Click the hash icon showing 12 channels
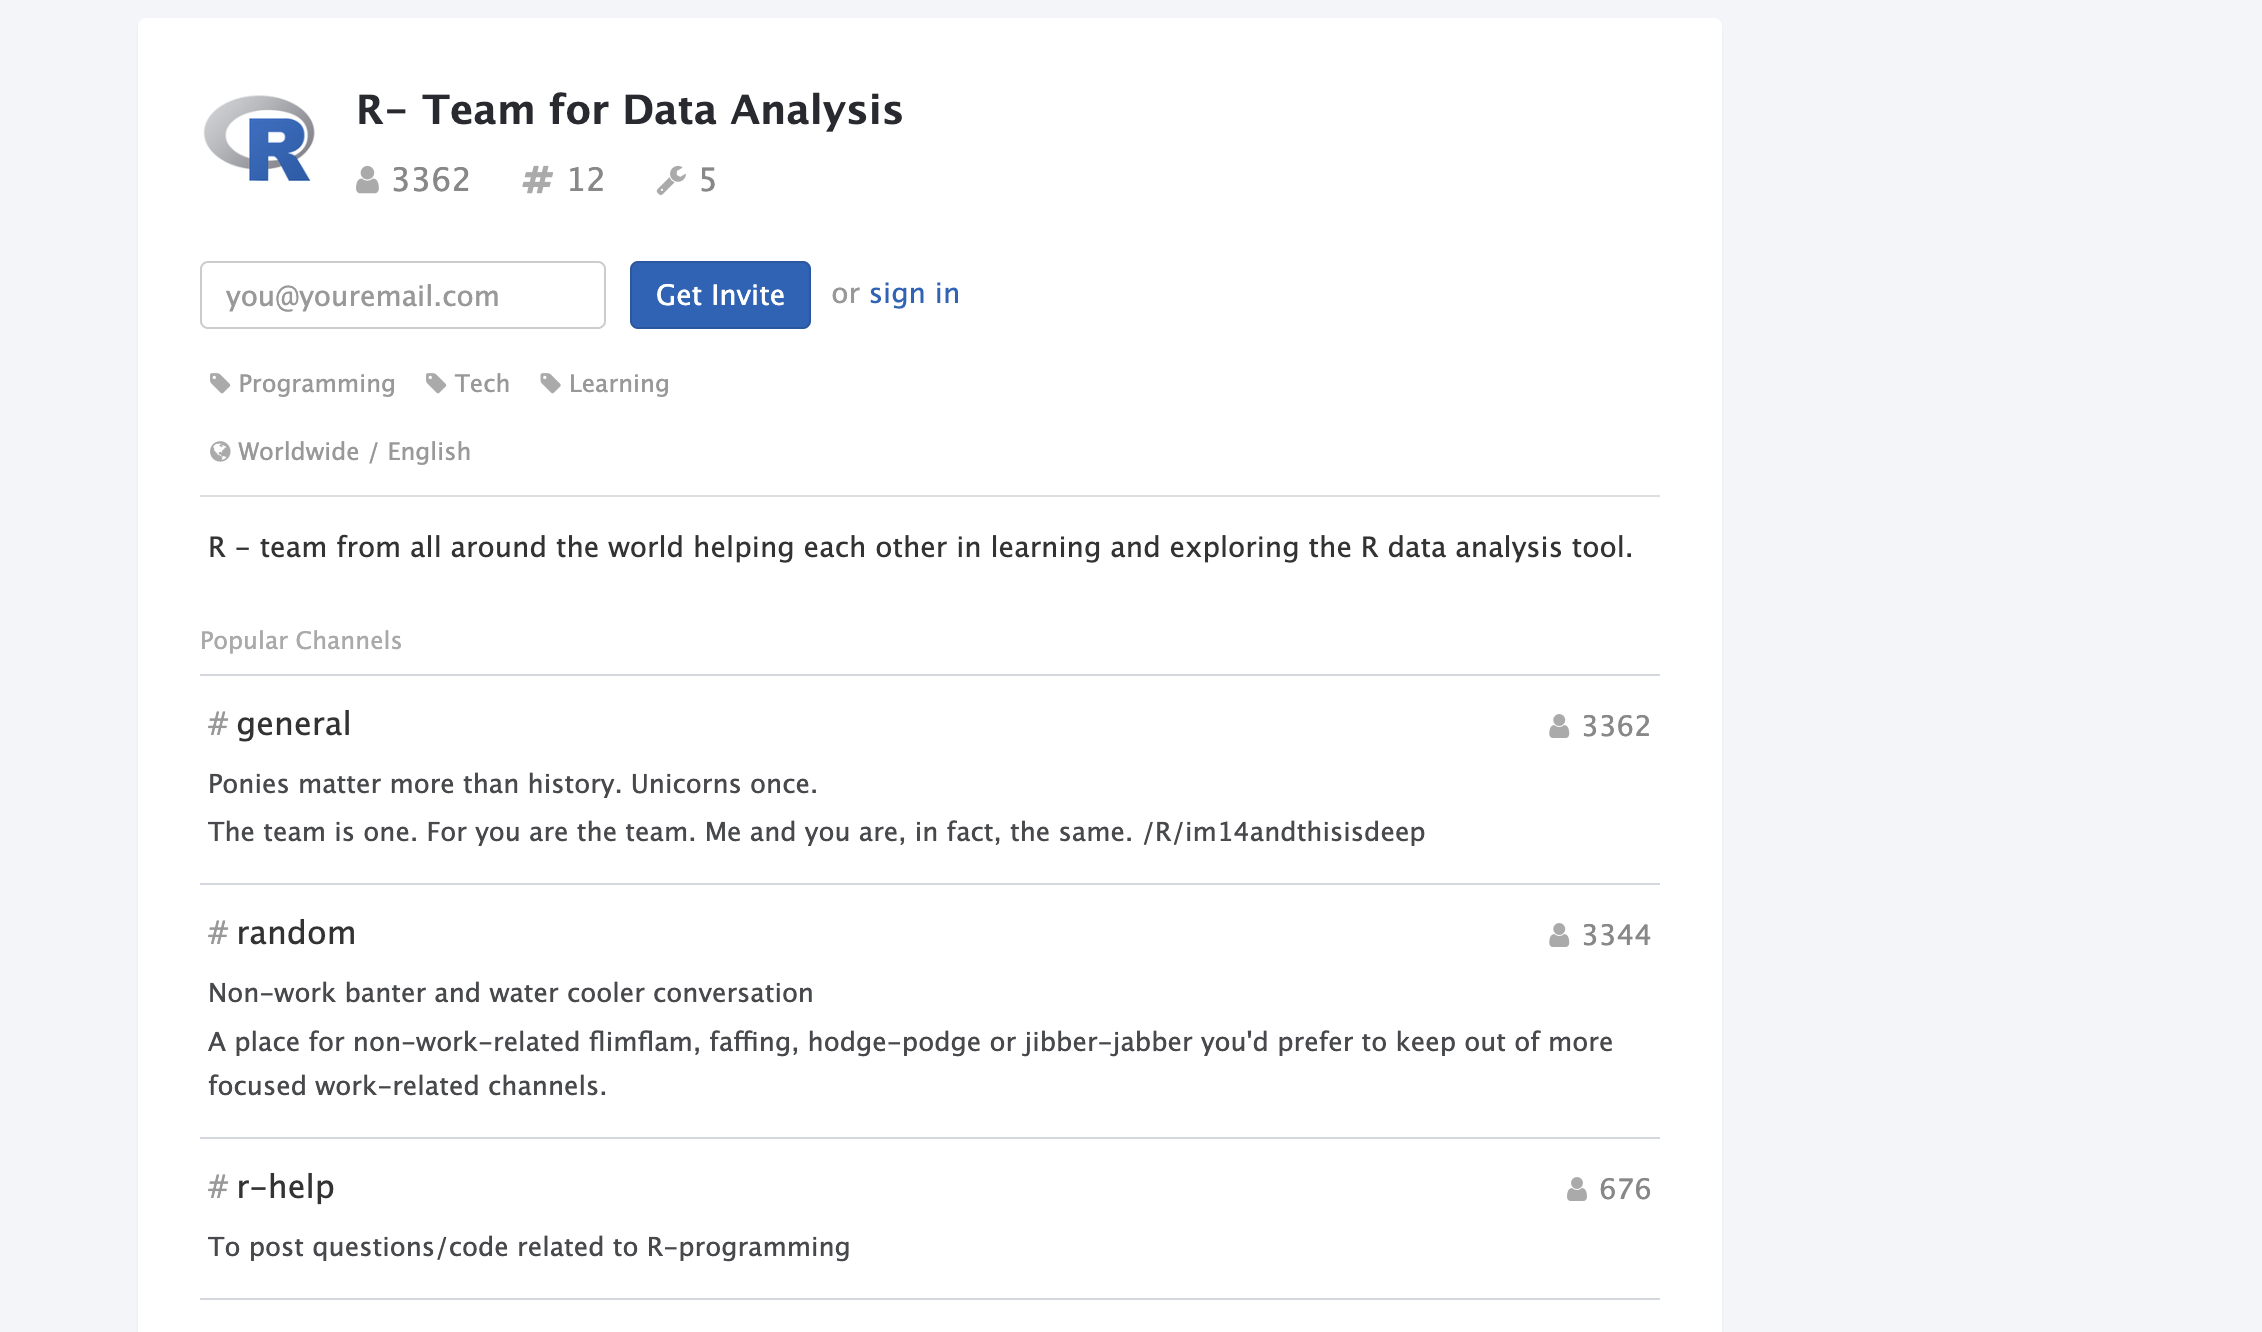 click(536, 180)
